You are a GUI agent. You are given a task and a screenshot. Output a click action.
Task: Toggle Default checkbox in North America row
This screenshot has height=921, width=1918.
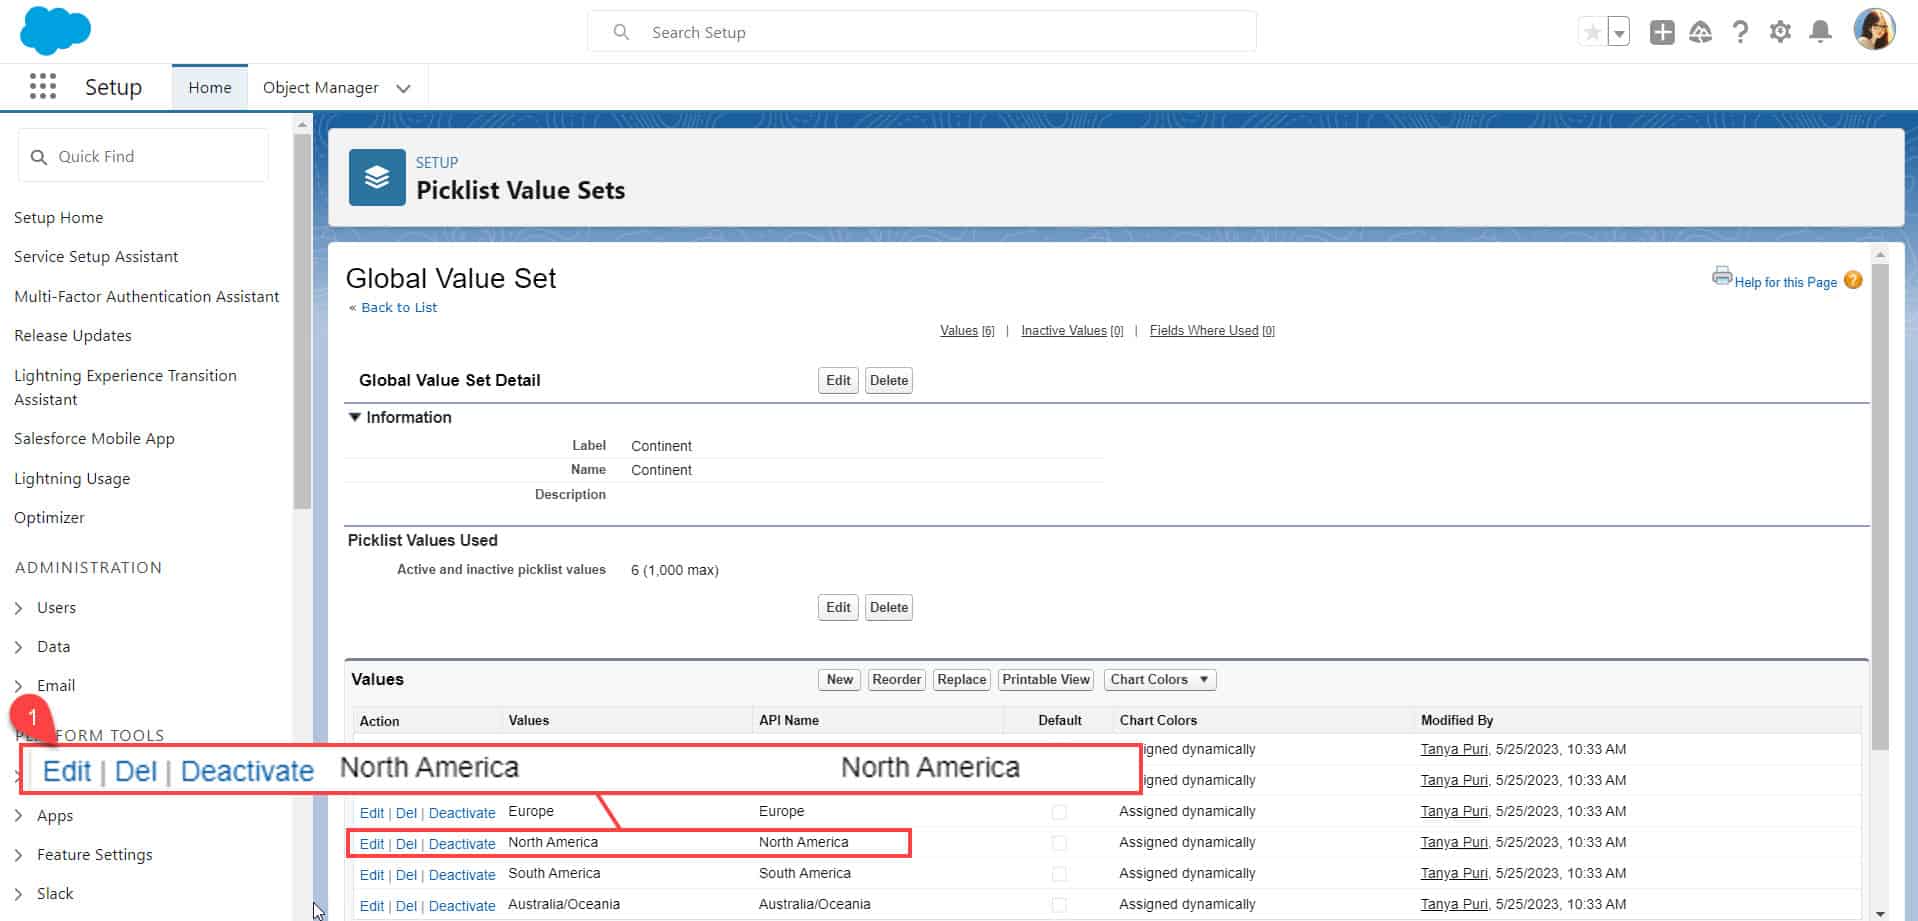coord(1059,843)
